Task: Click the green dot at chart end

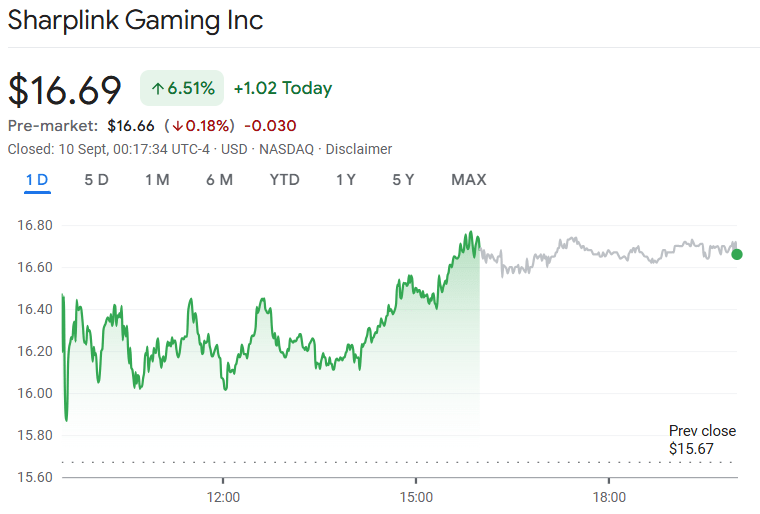Action: (x=737, y=254)
